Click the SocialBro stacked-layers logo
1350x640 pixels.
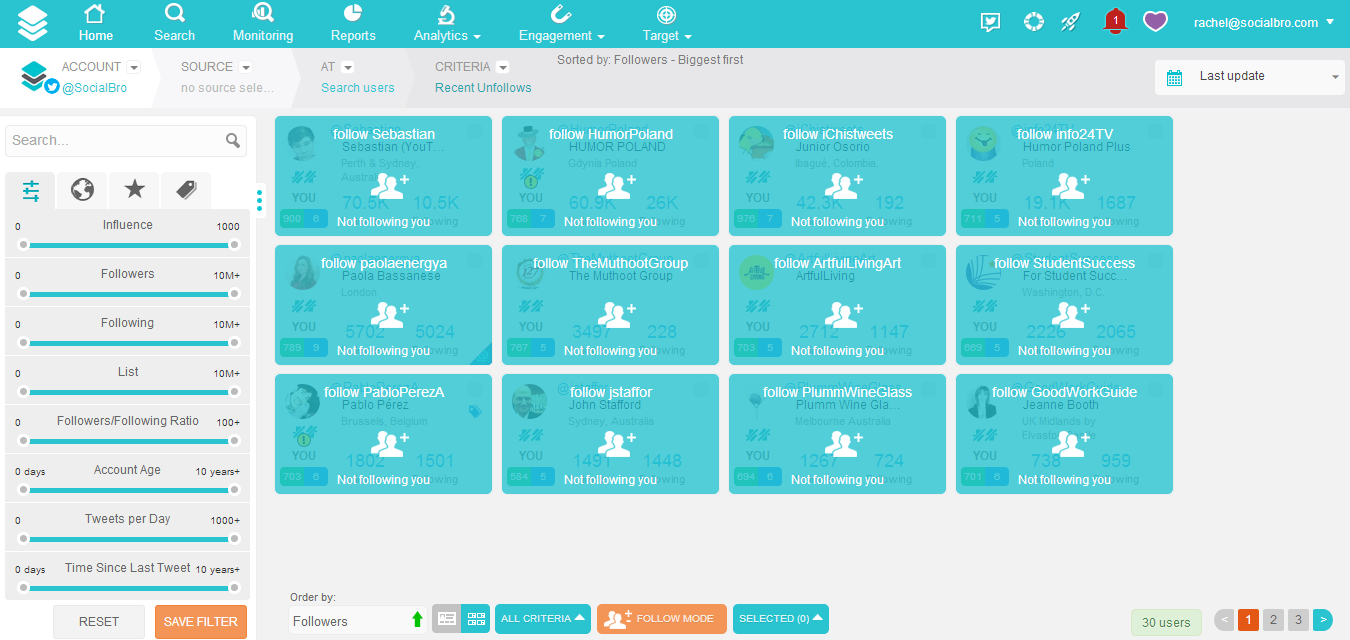coord(32,23)
